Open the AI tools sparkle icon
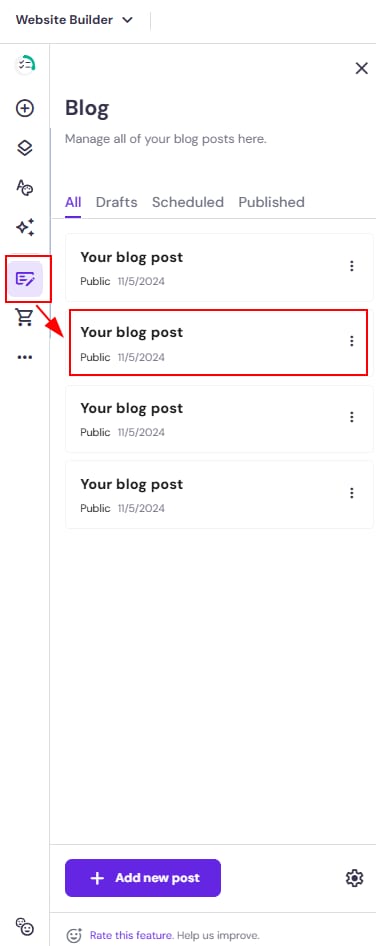This screenshot has height=946, width=376. coord(25,227)
